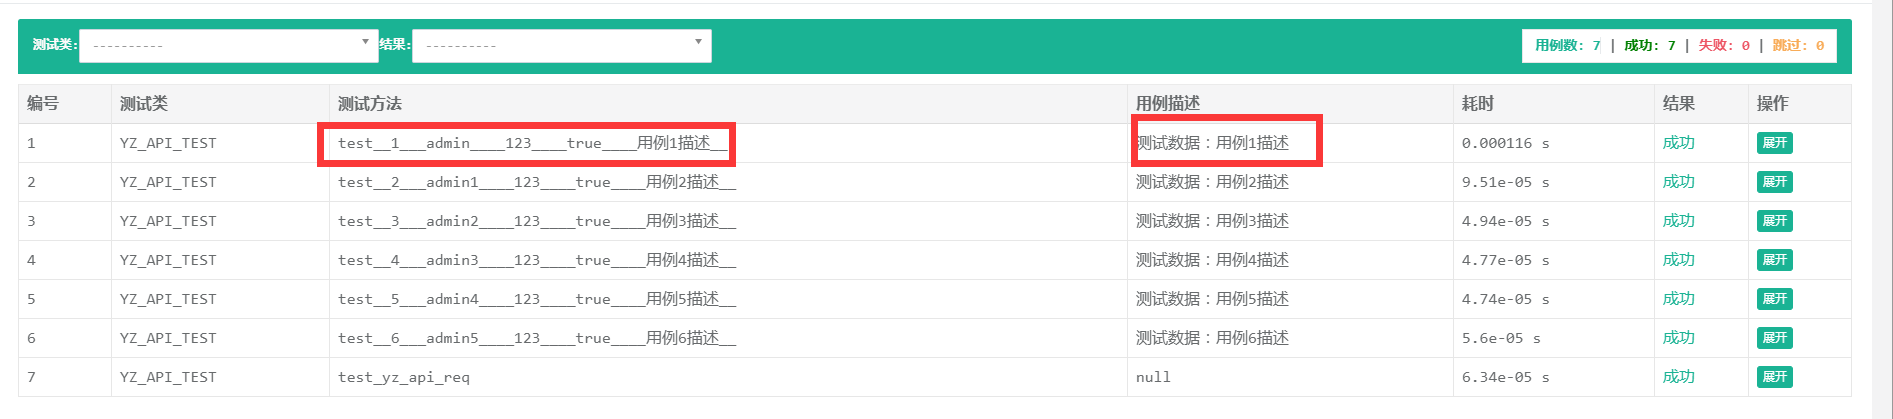Click the 成功: 7 summary counter
The width and height of the screenshot is (1893, 419).
coord(1649,45)
